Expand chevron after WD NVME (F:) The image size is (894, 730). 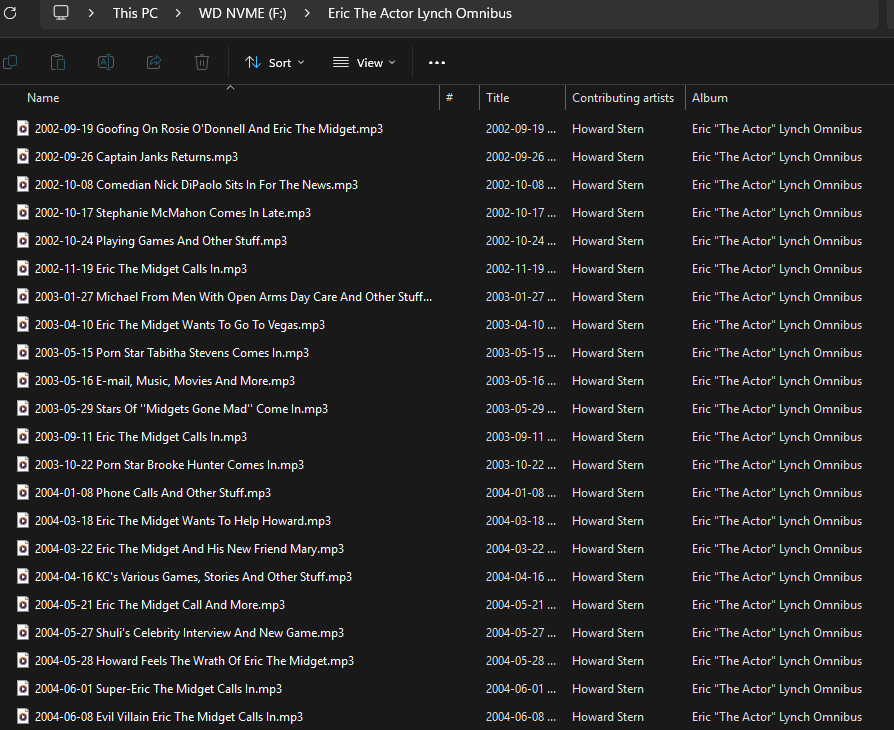tap(307, 13)
